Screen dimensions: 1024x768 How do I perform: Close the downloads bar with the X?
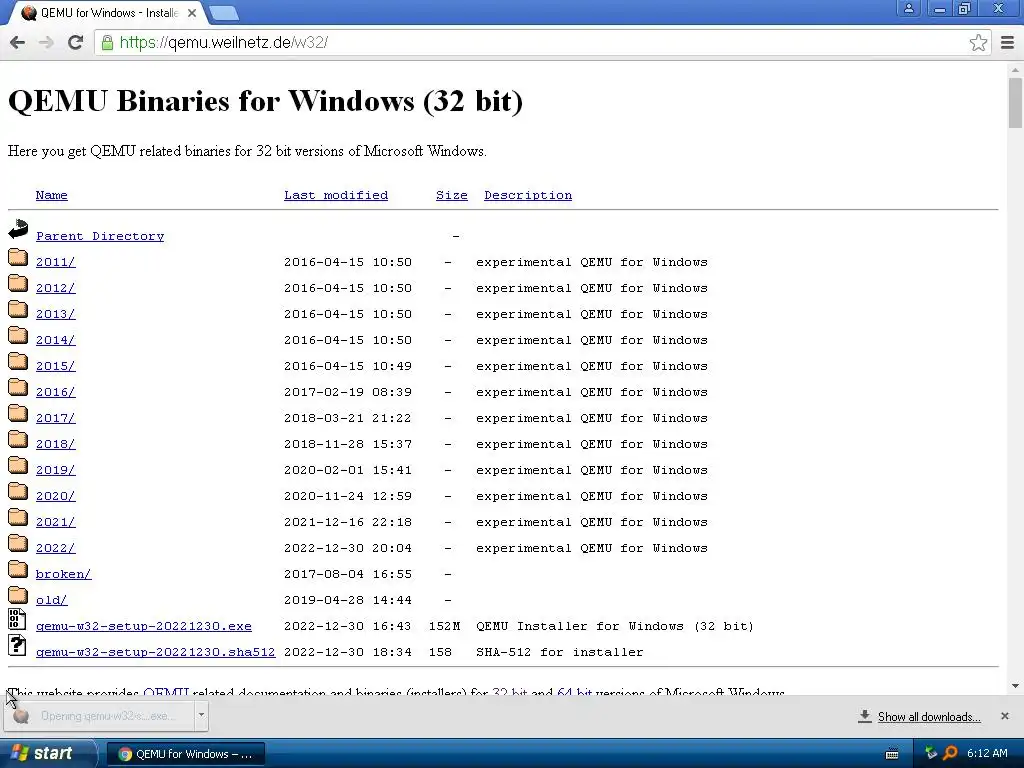1004,716
